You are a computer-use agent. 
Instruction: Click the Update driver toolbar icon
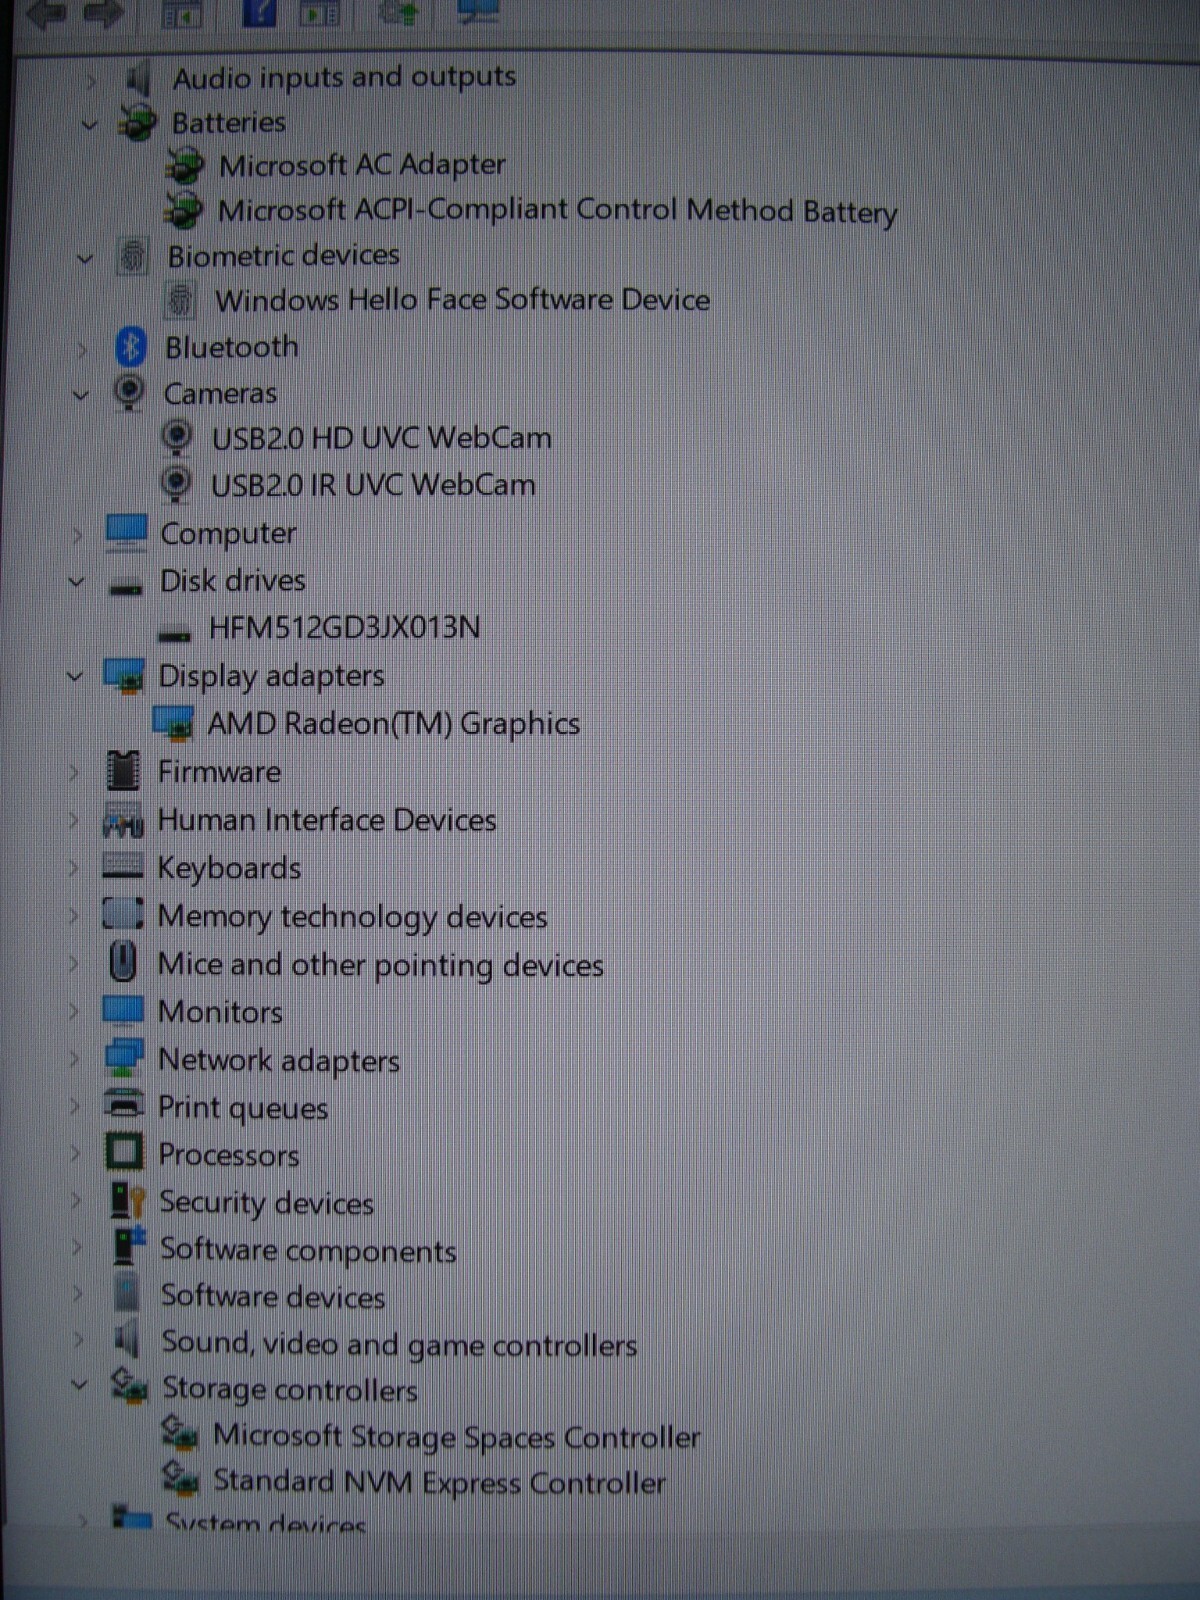point(400,12)
